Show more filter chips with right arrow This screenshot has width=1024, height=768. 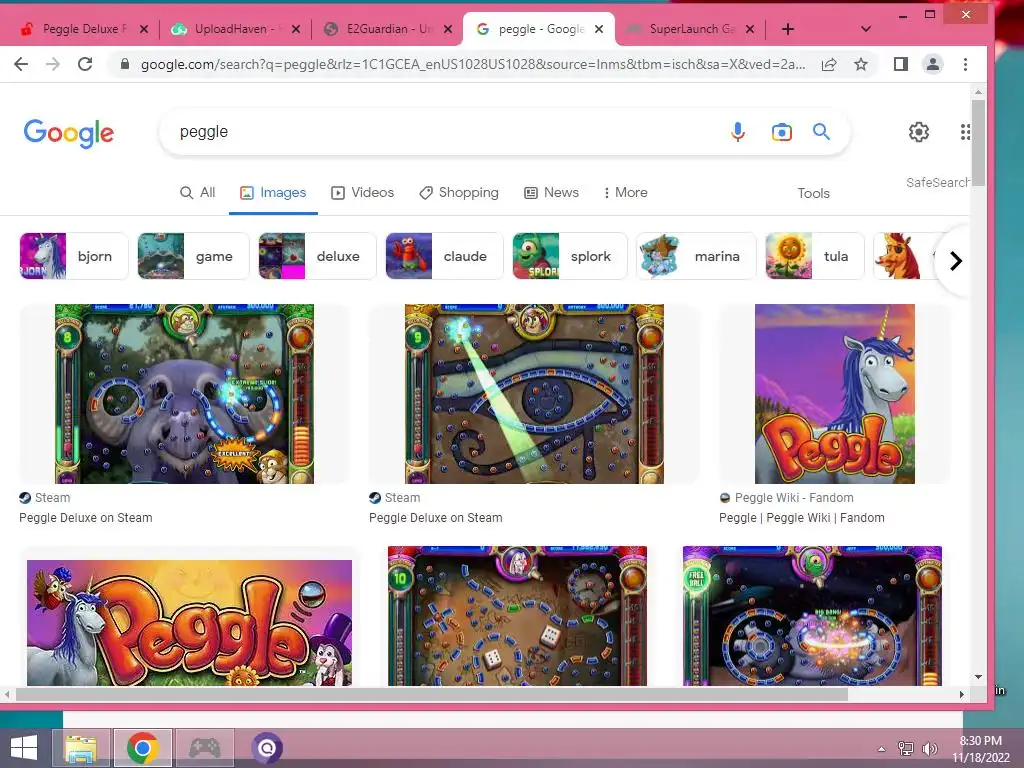point(955,261)
